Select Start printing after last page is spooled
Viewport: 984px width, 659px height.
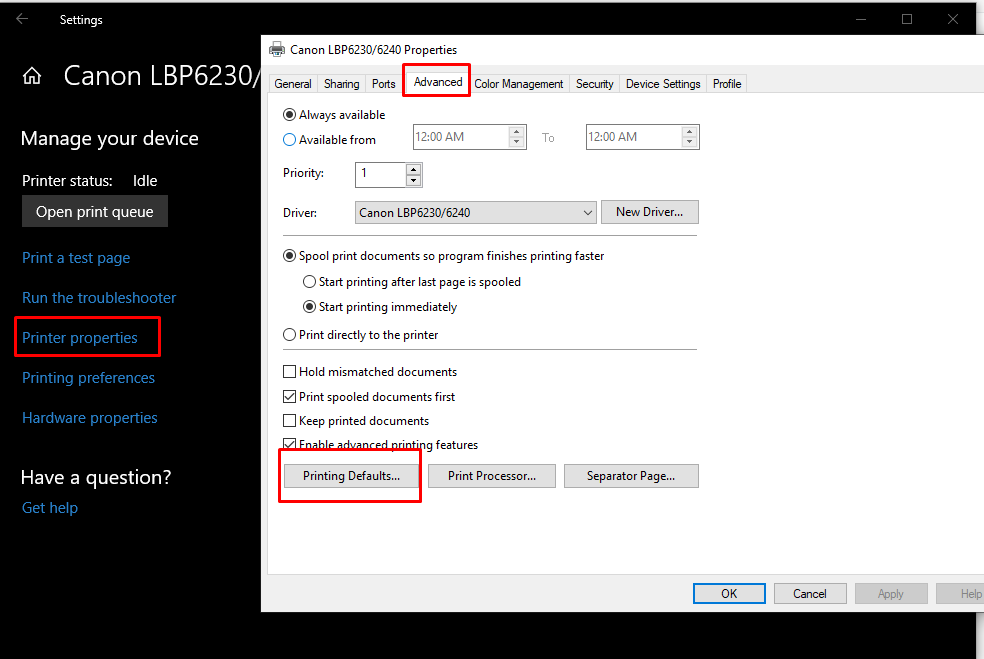pyautogui.click(x=309, y=282)
